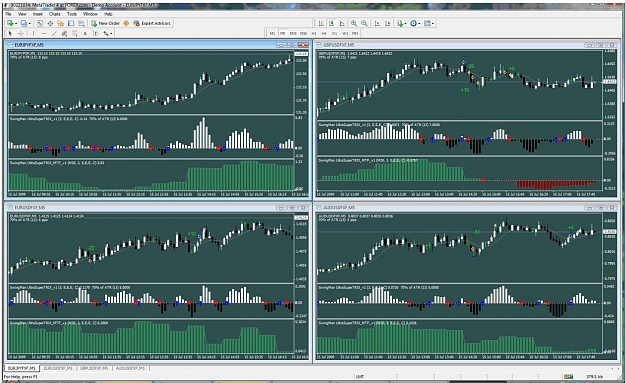Screen dimensions: 625x383
Task: Select the MN timeframe button
Action: tap(355, 33)
